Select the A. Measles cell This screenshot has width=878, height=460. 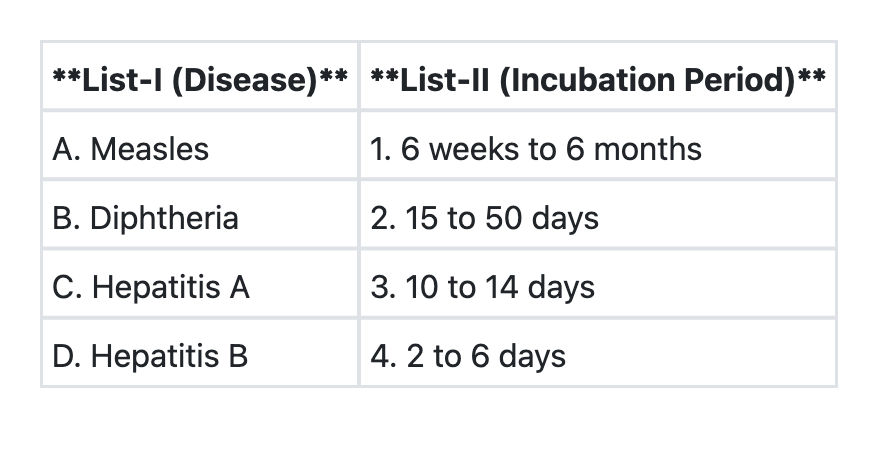(x=200, y=149)
